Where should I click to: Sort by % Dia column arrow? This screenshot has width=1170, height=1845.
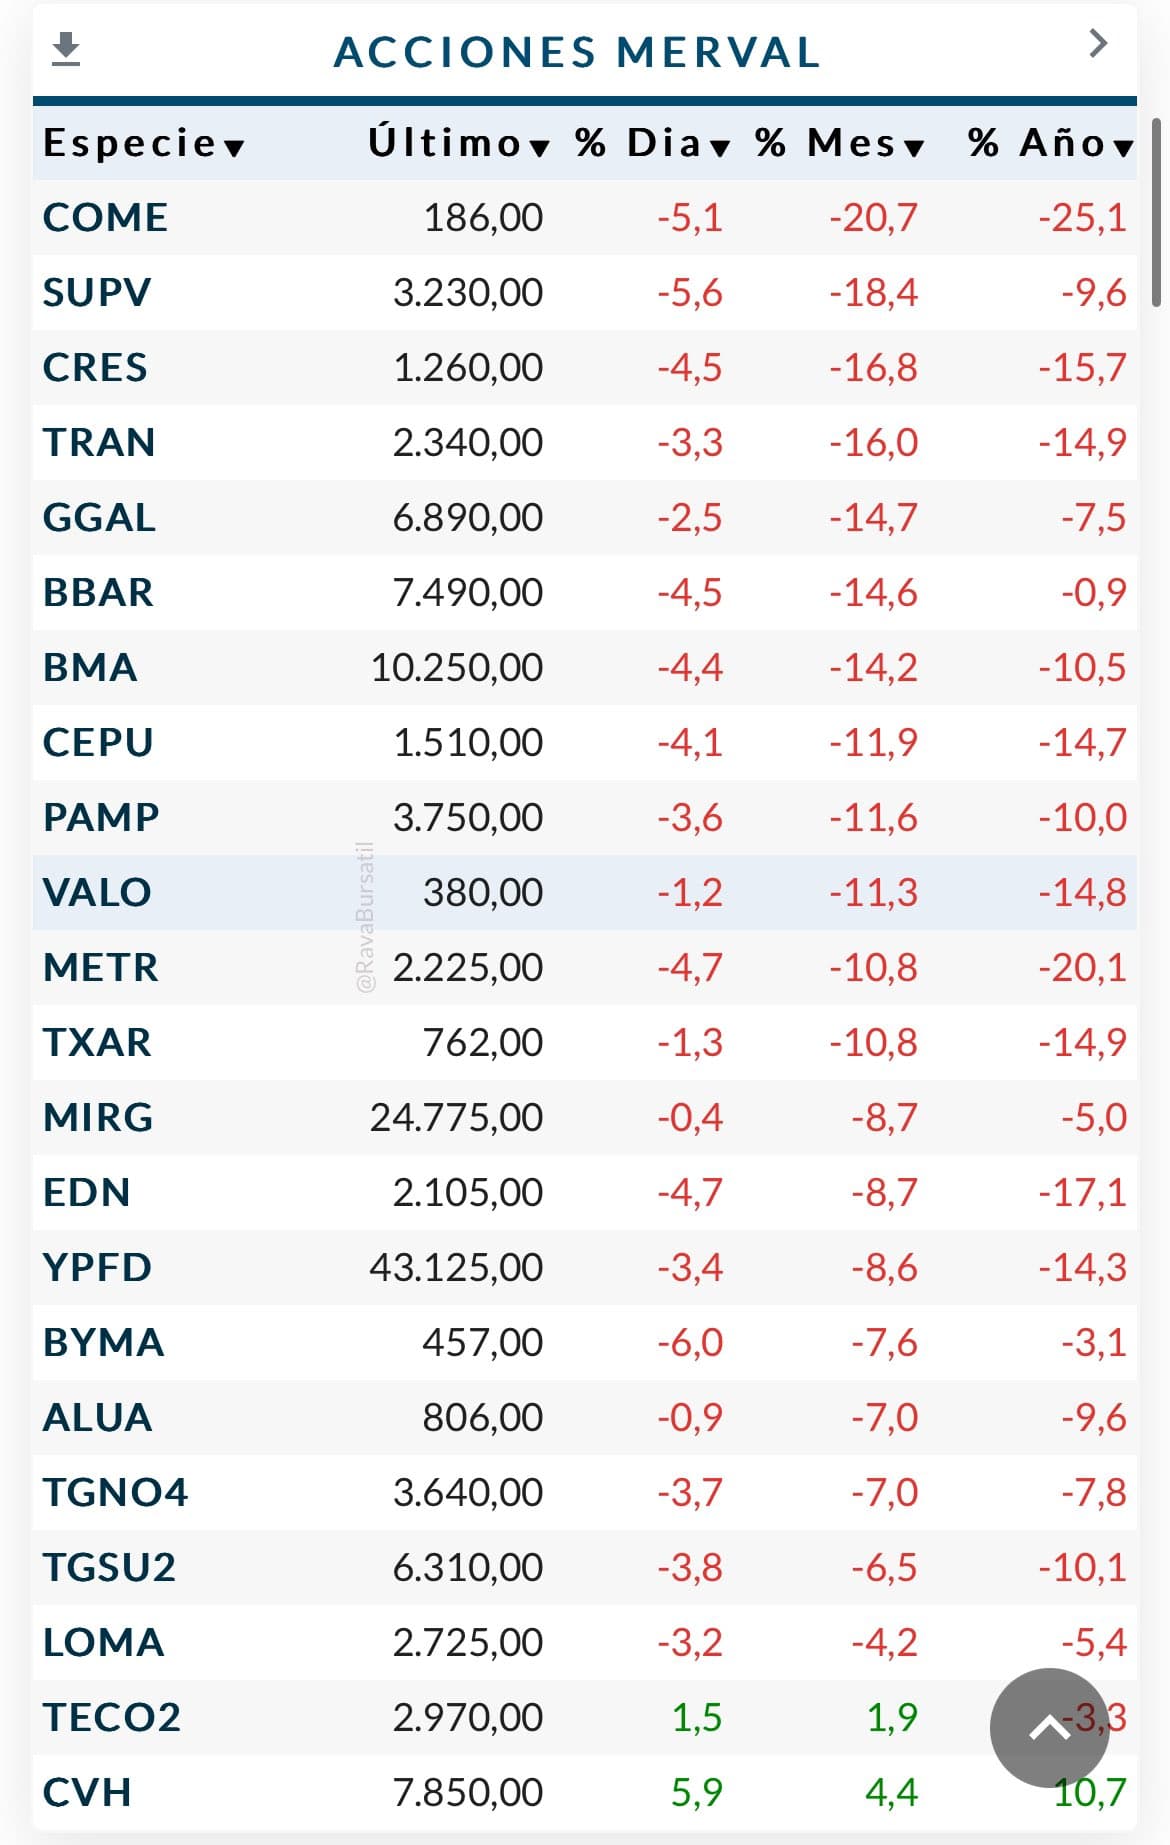720,148
